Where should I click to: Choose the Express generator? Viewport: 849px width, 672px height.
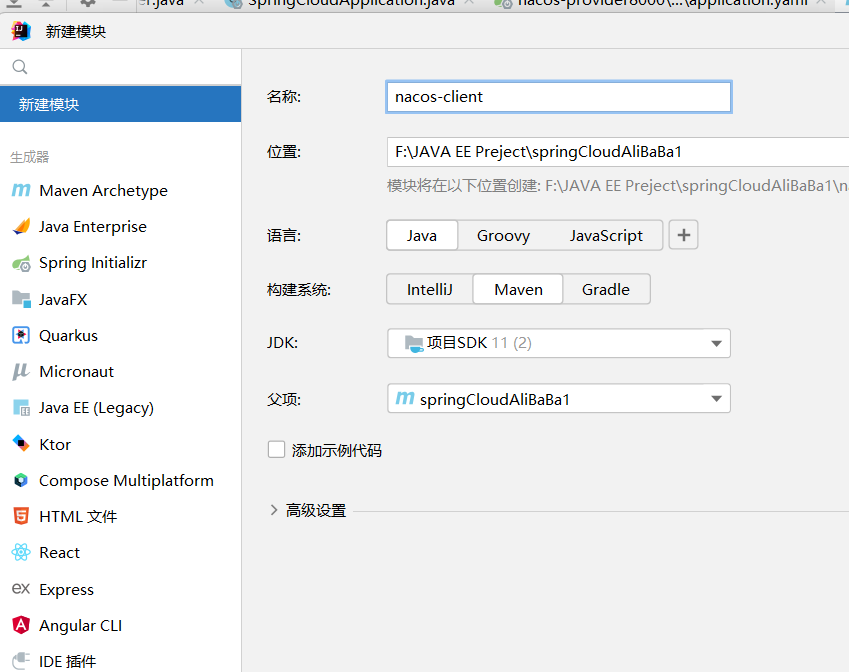[x=120, y=589]
